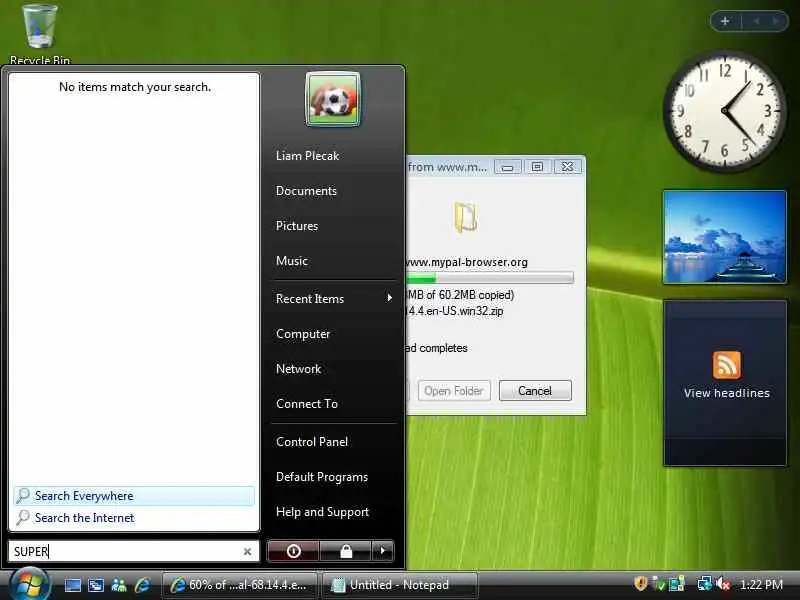The image size is (800, 600).
Task: Click the analog clock gadget
Action: click(x=724, y=110)
